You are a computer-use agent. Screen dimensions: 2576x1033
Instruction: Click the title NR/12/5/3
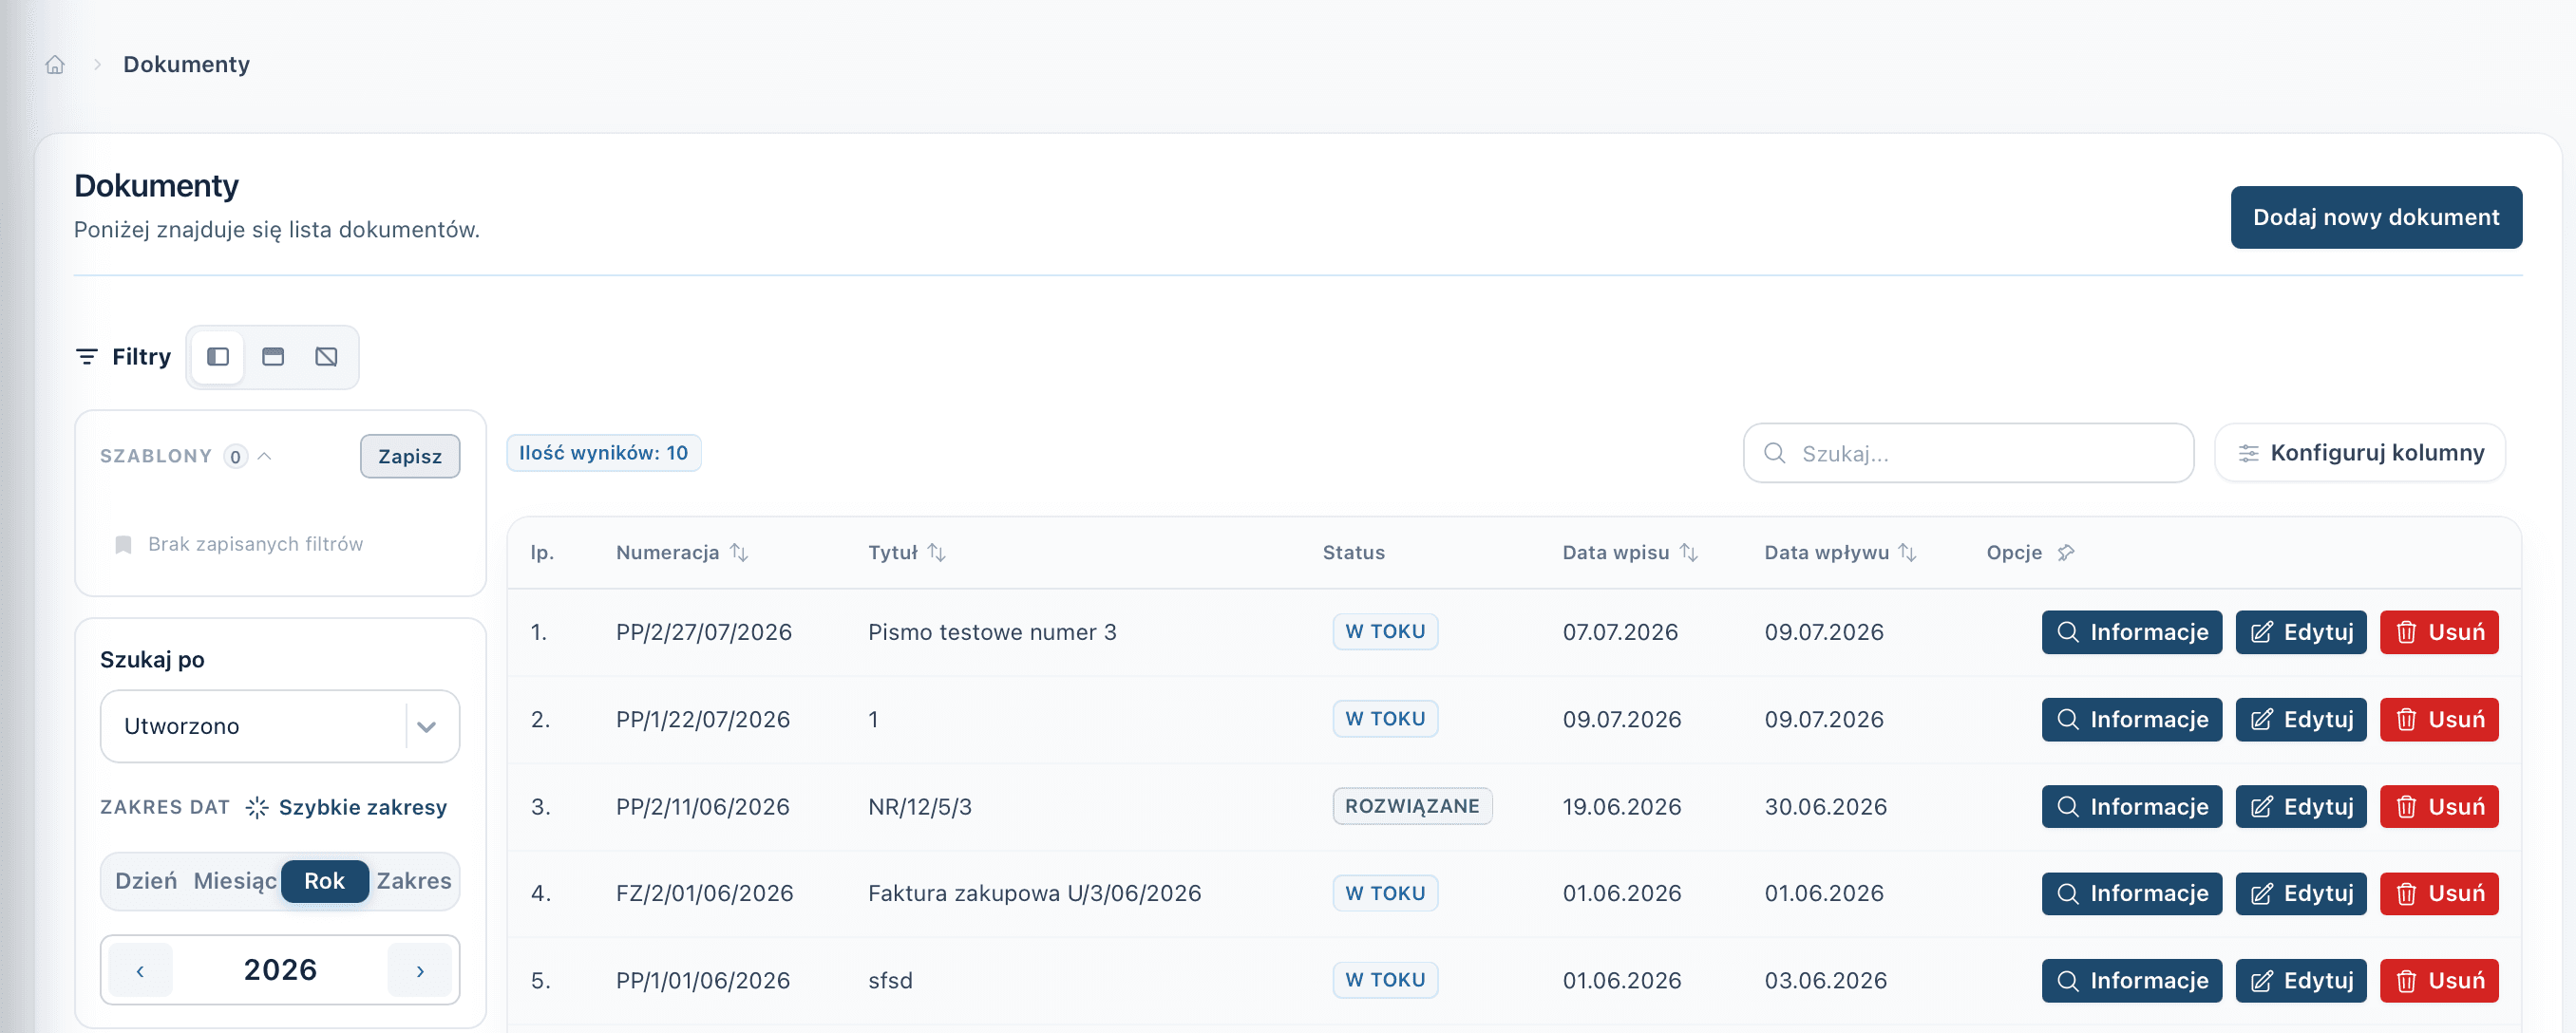920,807
